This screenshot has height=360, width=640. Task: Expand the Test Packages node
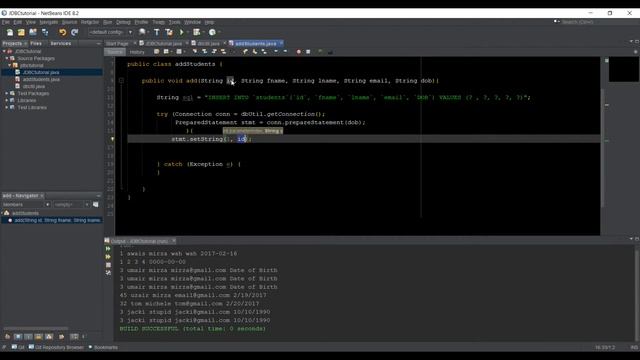[7, 93]
